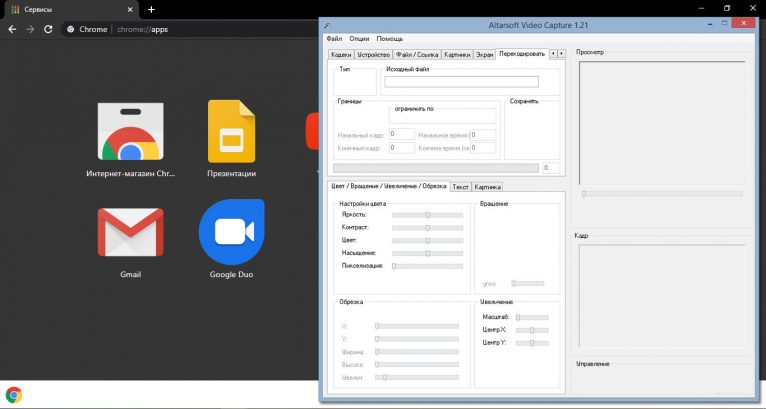Open the Опции menu

[x=359, y=38]
